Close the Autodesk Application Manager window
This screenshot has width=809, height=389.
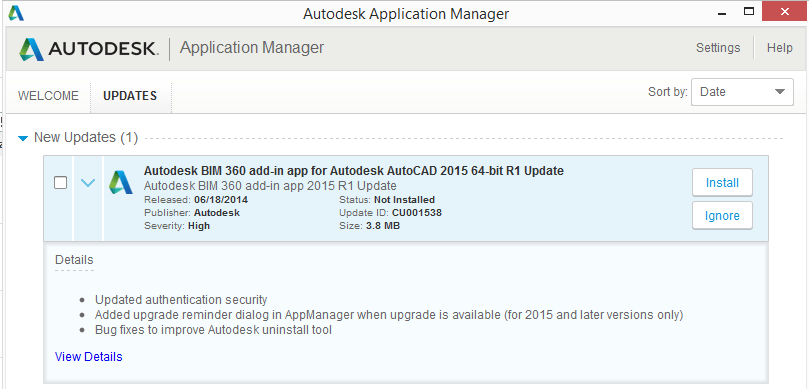click(x=785, y=11)
